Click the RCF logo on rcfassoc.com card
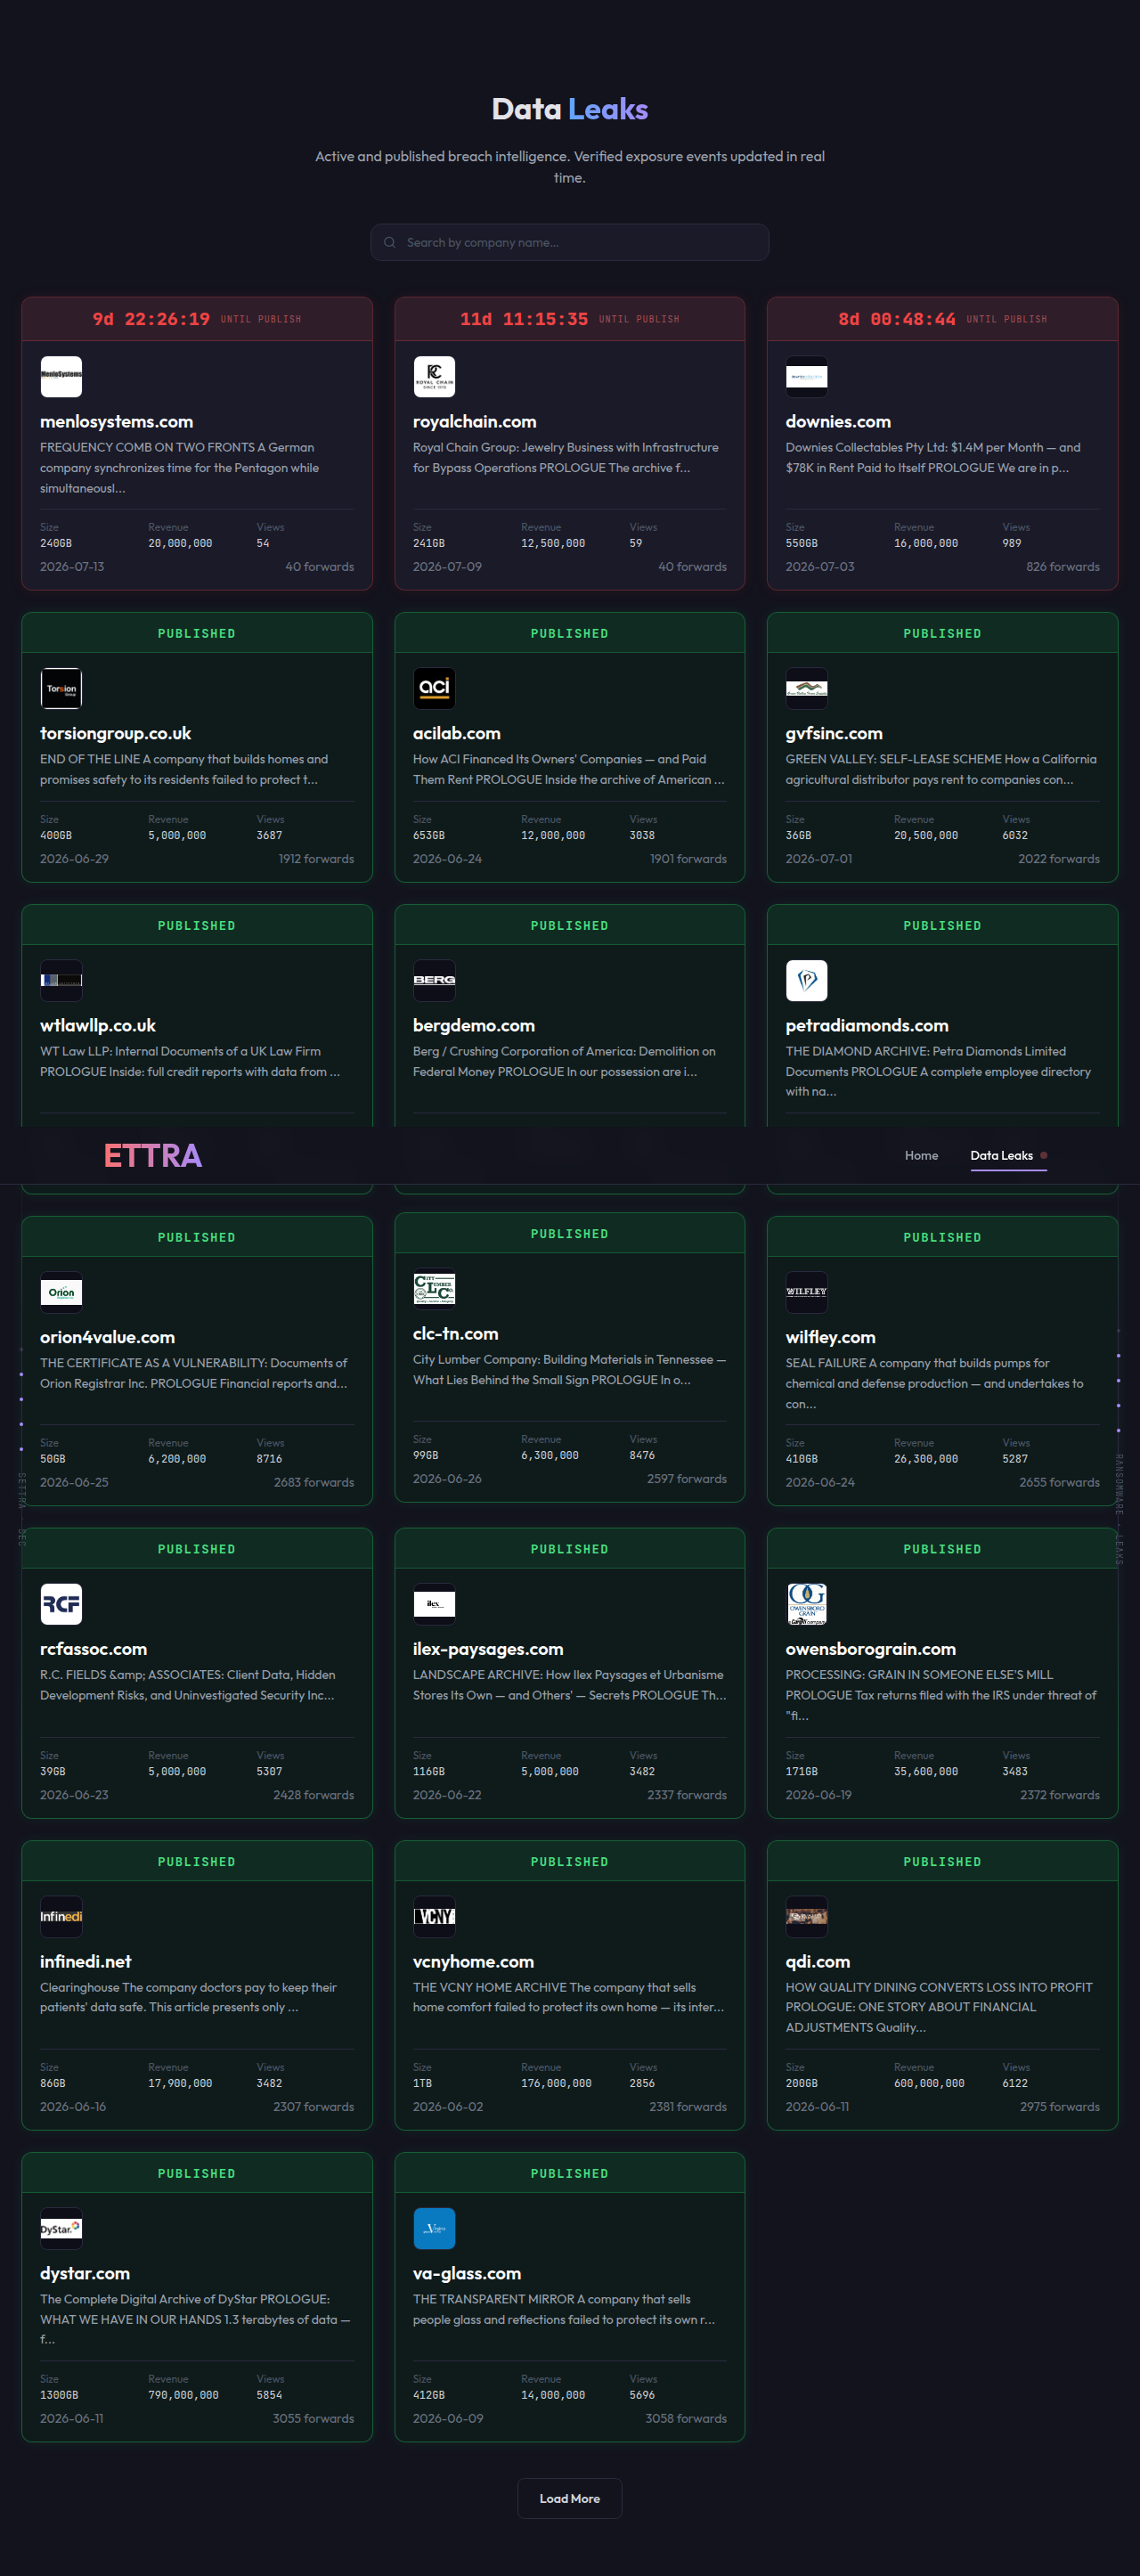1140x2576 pixels. tap(61, 1604)
